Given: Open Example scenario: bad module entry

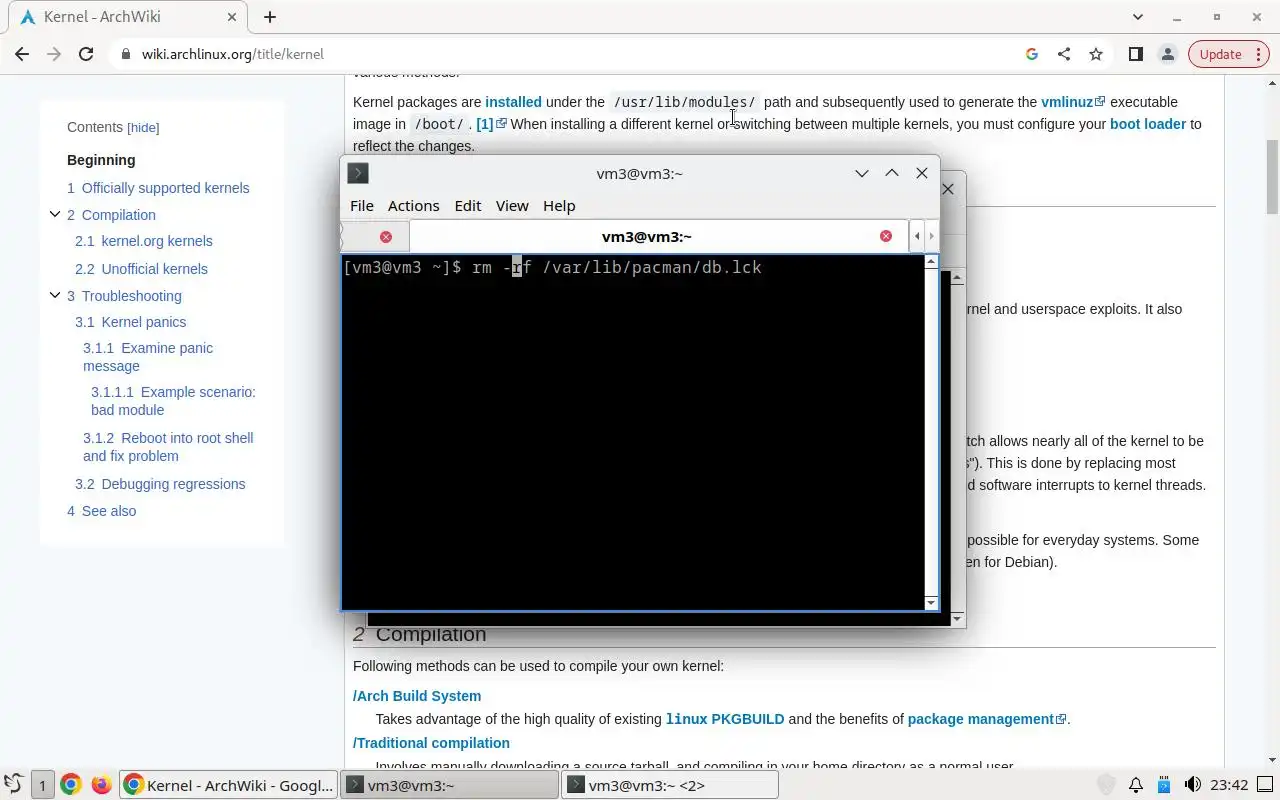Looking at the screenshot, I should 173,401.
